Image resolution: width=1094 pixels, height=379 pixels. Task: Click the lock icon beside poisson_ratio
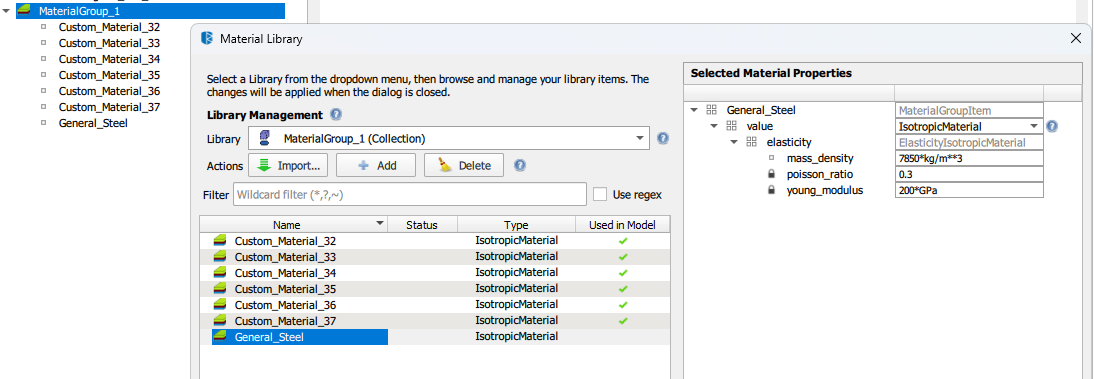(x=771, y=174)
